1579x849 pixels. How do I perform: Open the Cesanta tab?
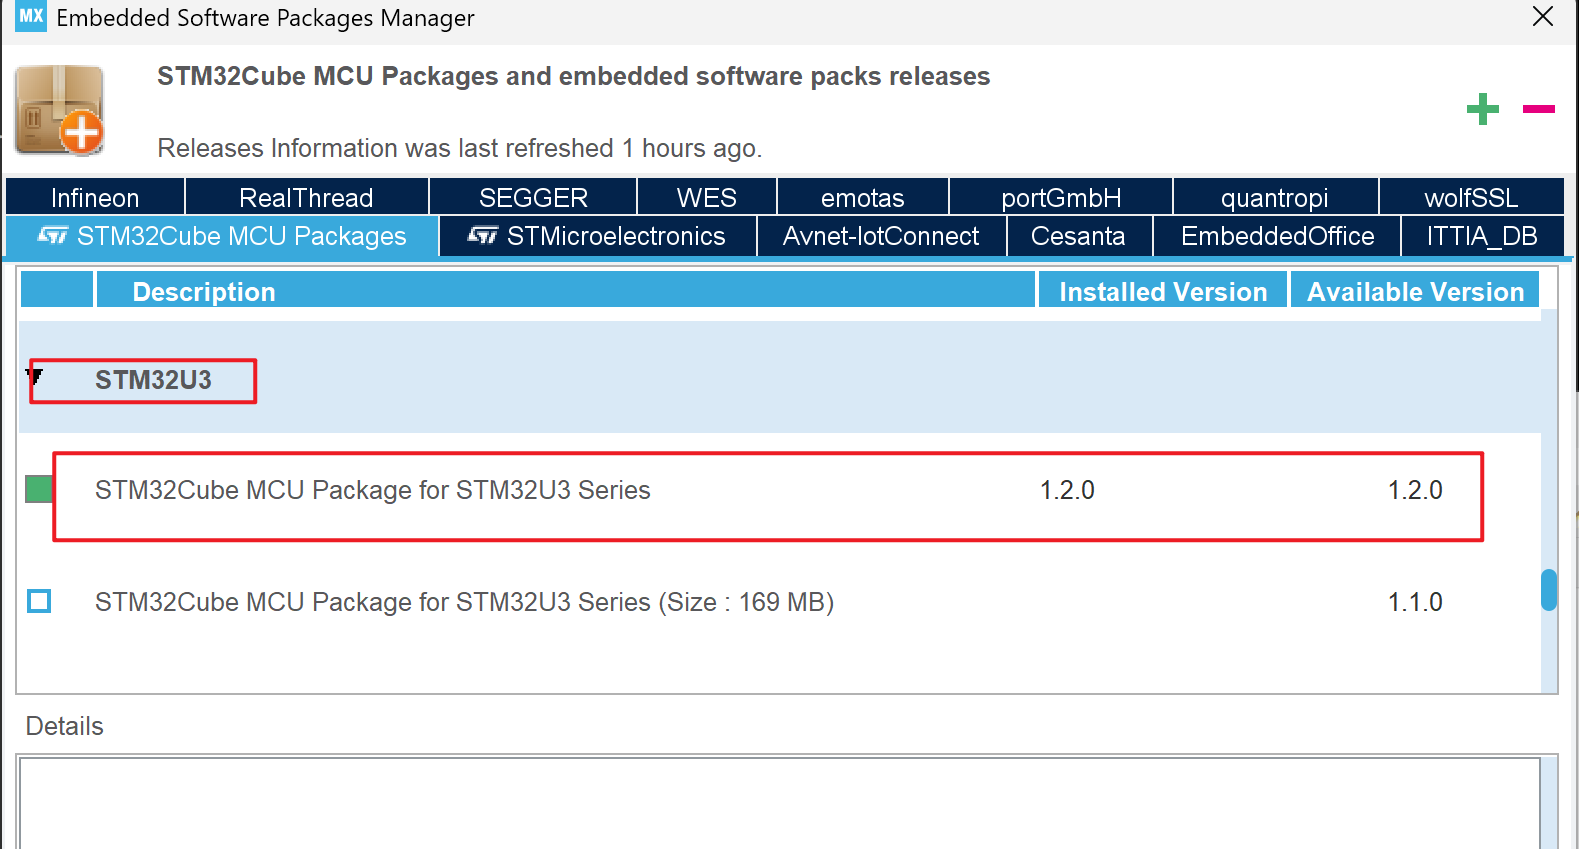tap(1078, 236)
